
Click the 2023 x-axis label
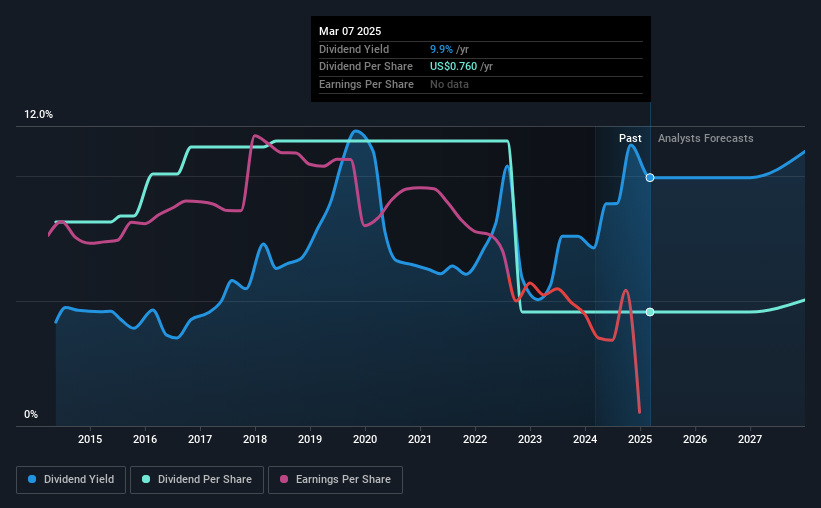point(530,439)
